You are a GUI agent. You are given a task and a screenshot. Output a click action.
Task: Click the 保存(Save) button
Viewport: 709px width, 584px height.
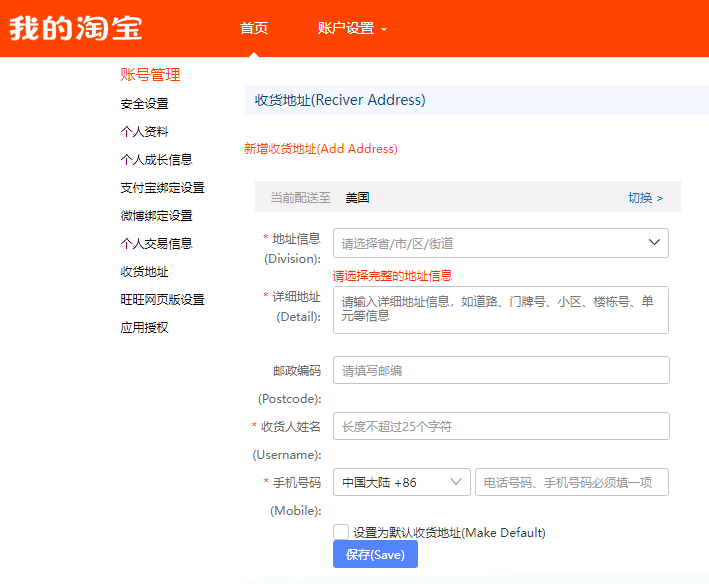(x=375, y=555)
